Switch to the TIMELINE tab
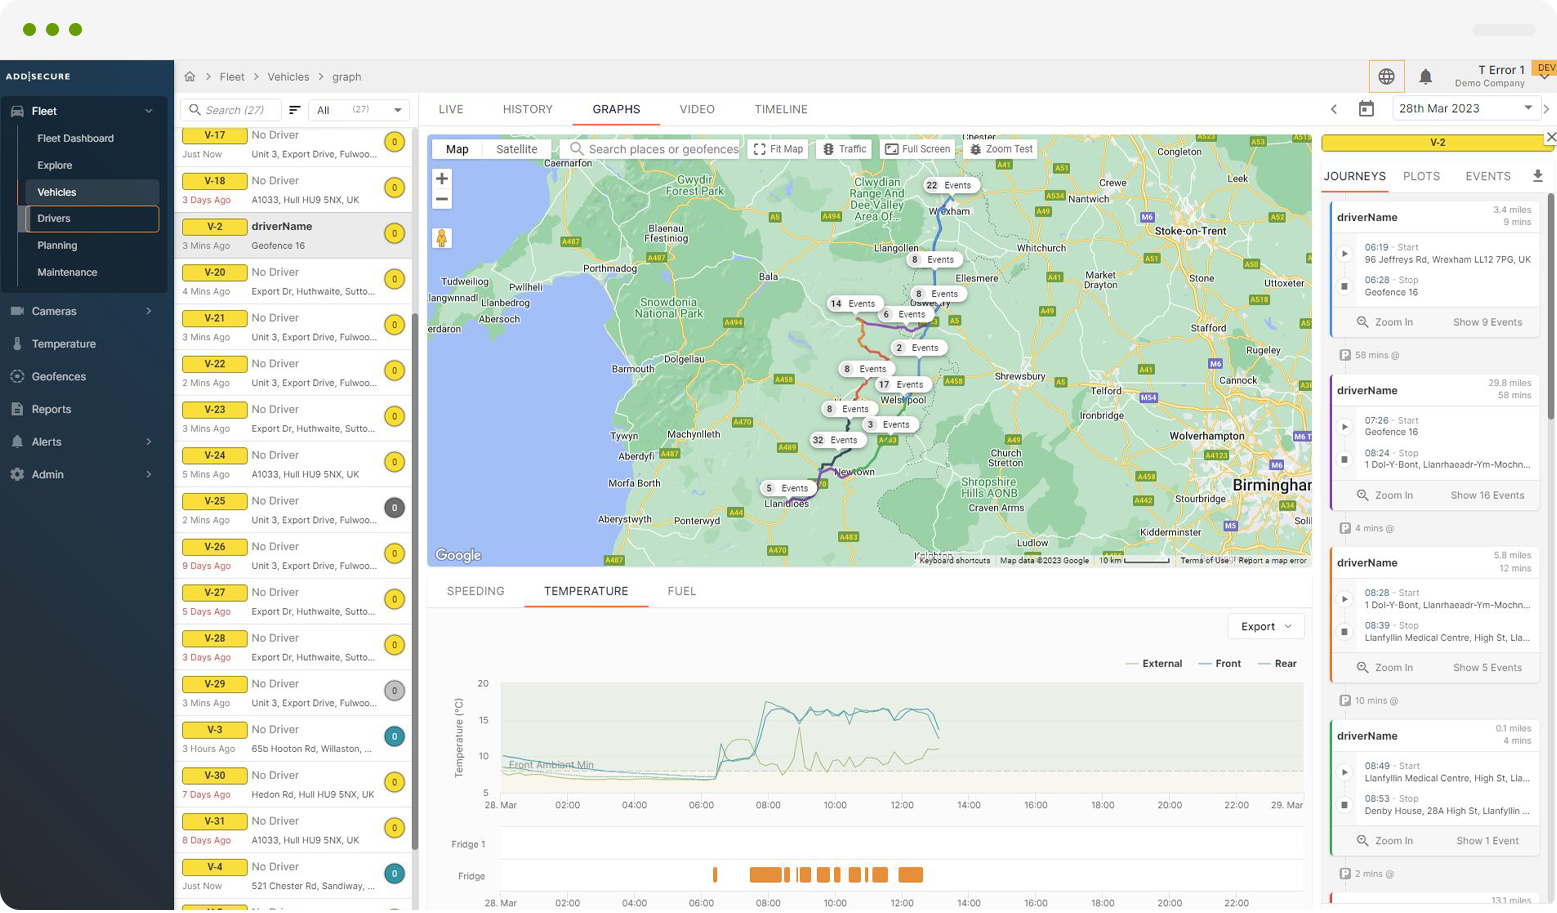 point(781,109)
